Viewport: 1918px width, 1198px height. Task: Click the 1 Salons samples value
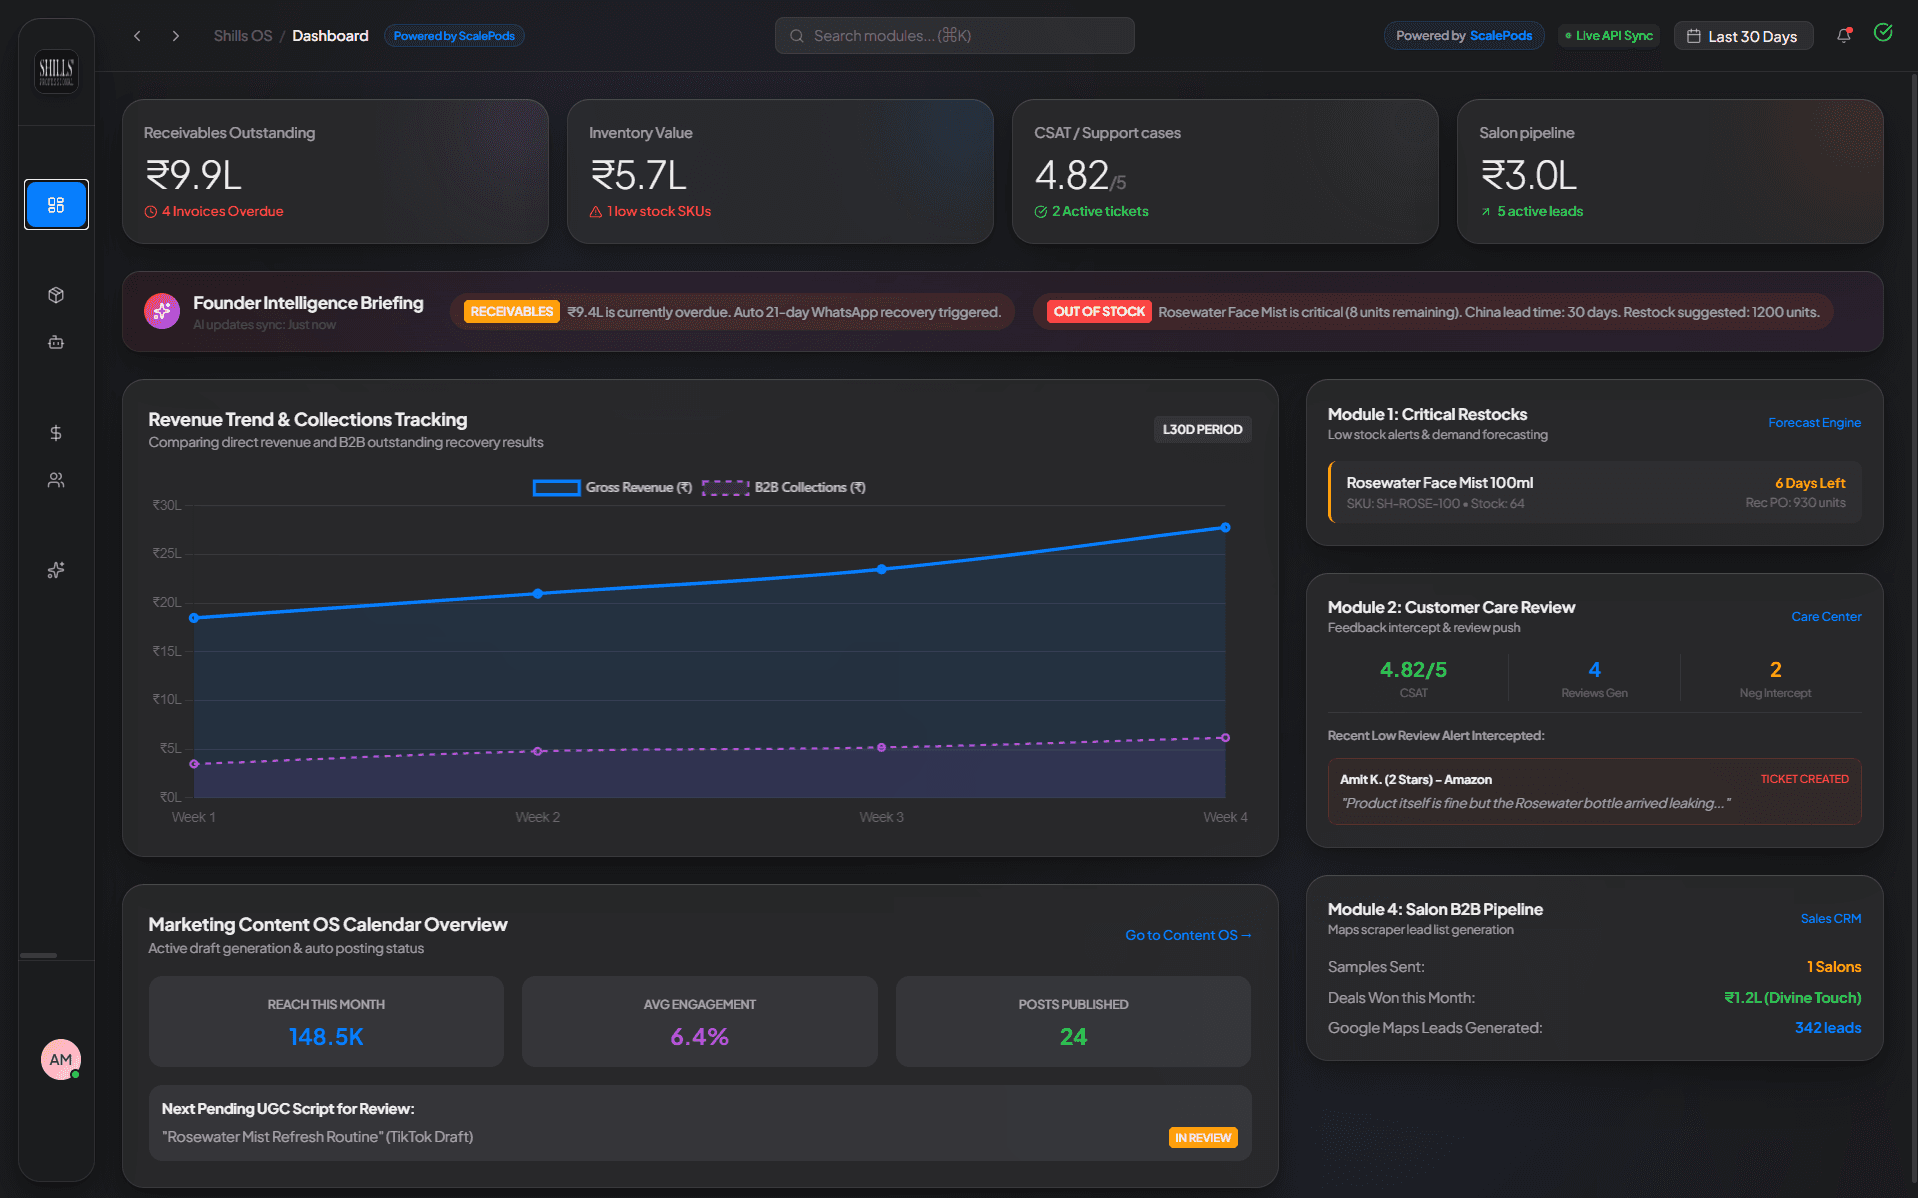click(x=1833, y=967)
